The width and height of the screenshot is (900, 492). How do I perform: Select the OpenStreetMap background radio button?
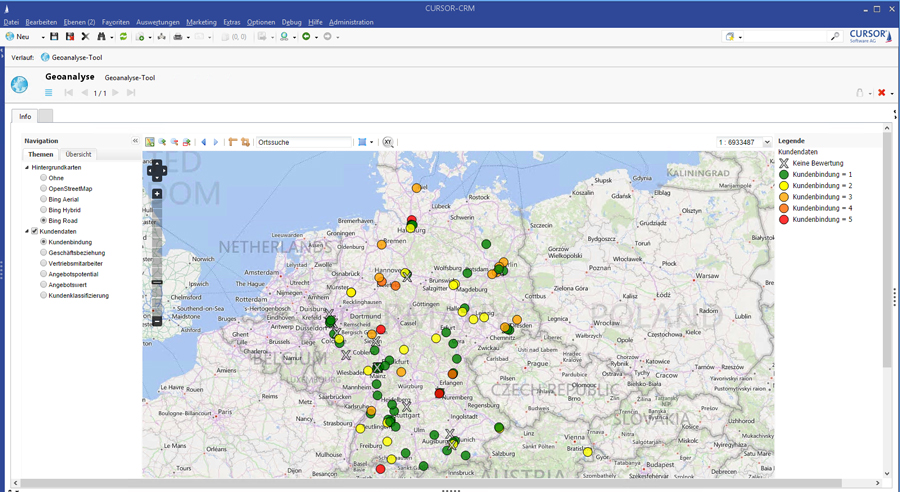click(44, 189)
